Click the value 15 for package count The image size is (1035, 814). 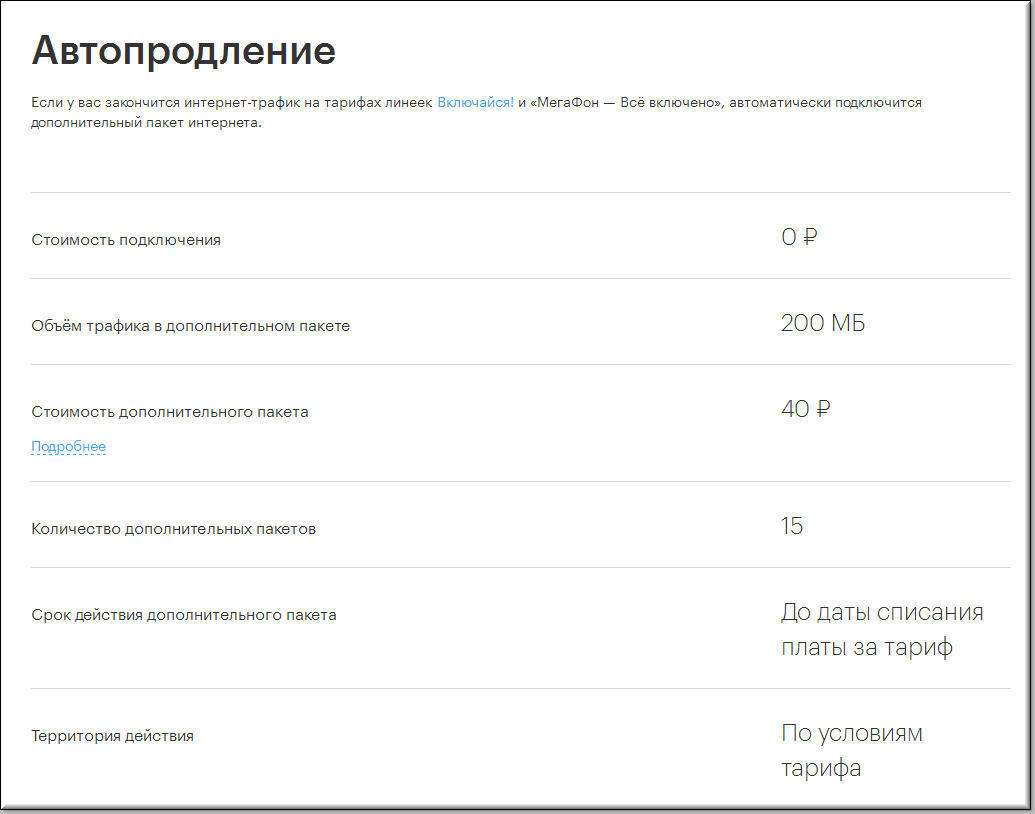point(792,527)
